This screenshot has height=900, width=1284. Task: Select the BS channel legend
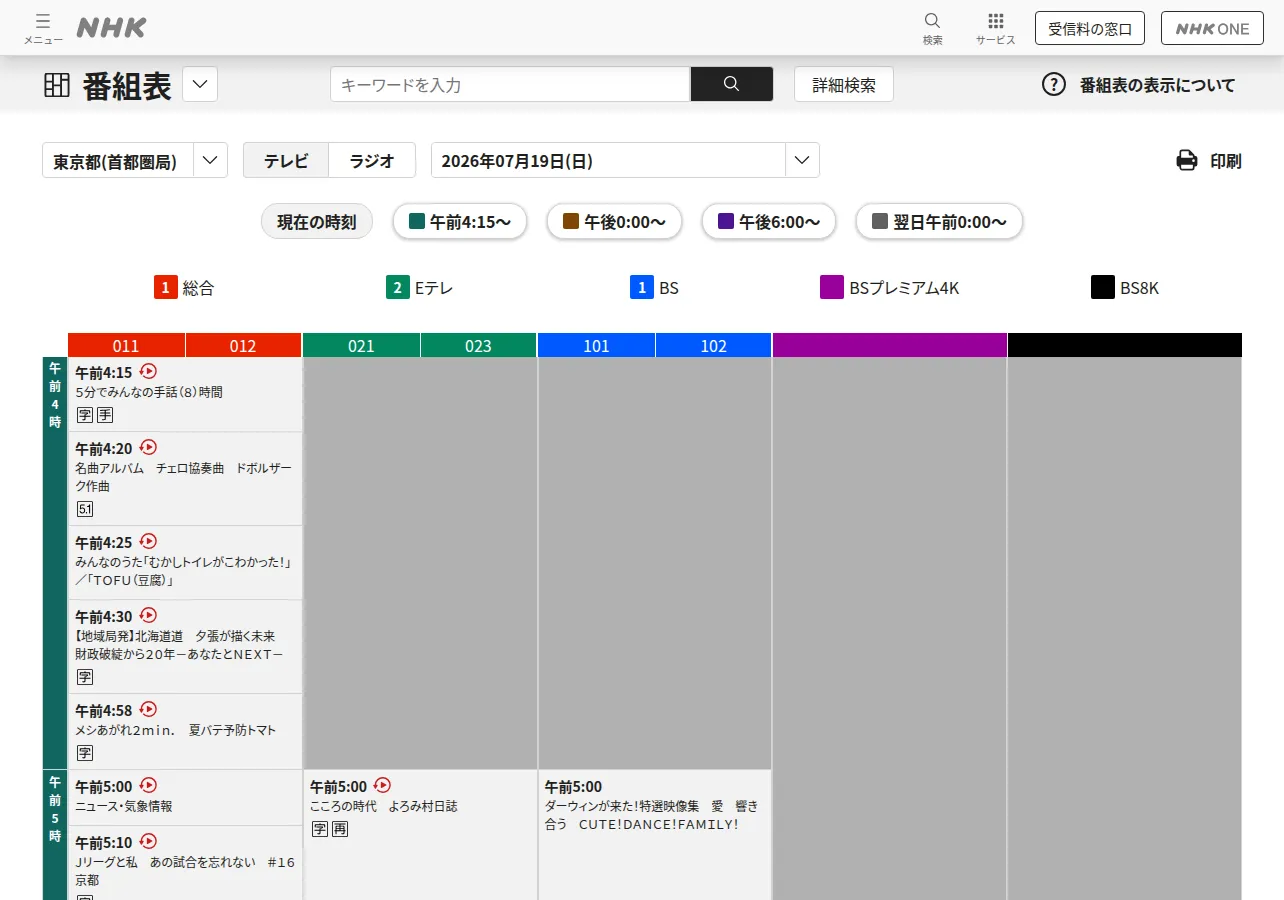[655, 288]
